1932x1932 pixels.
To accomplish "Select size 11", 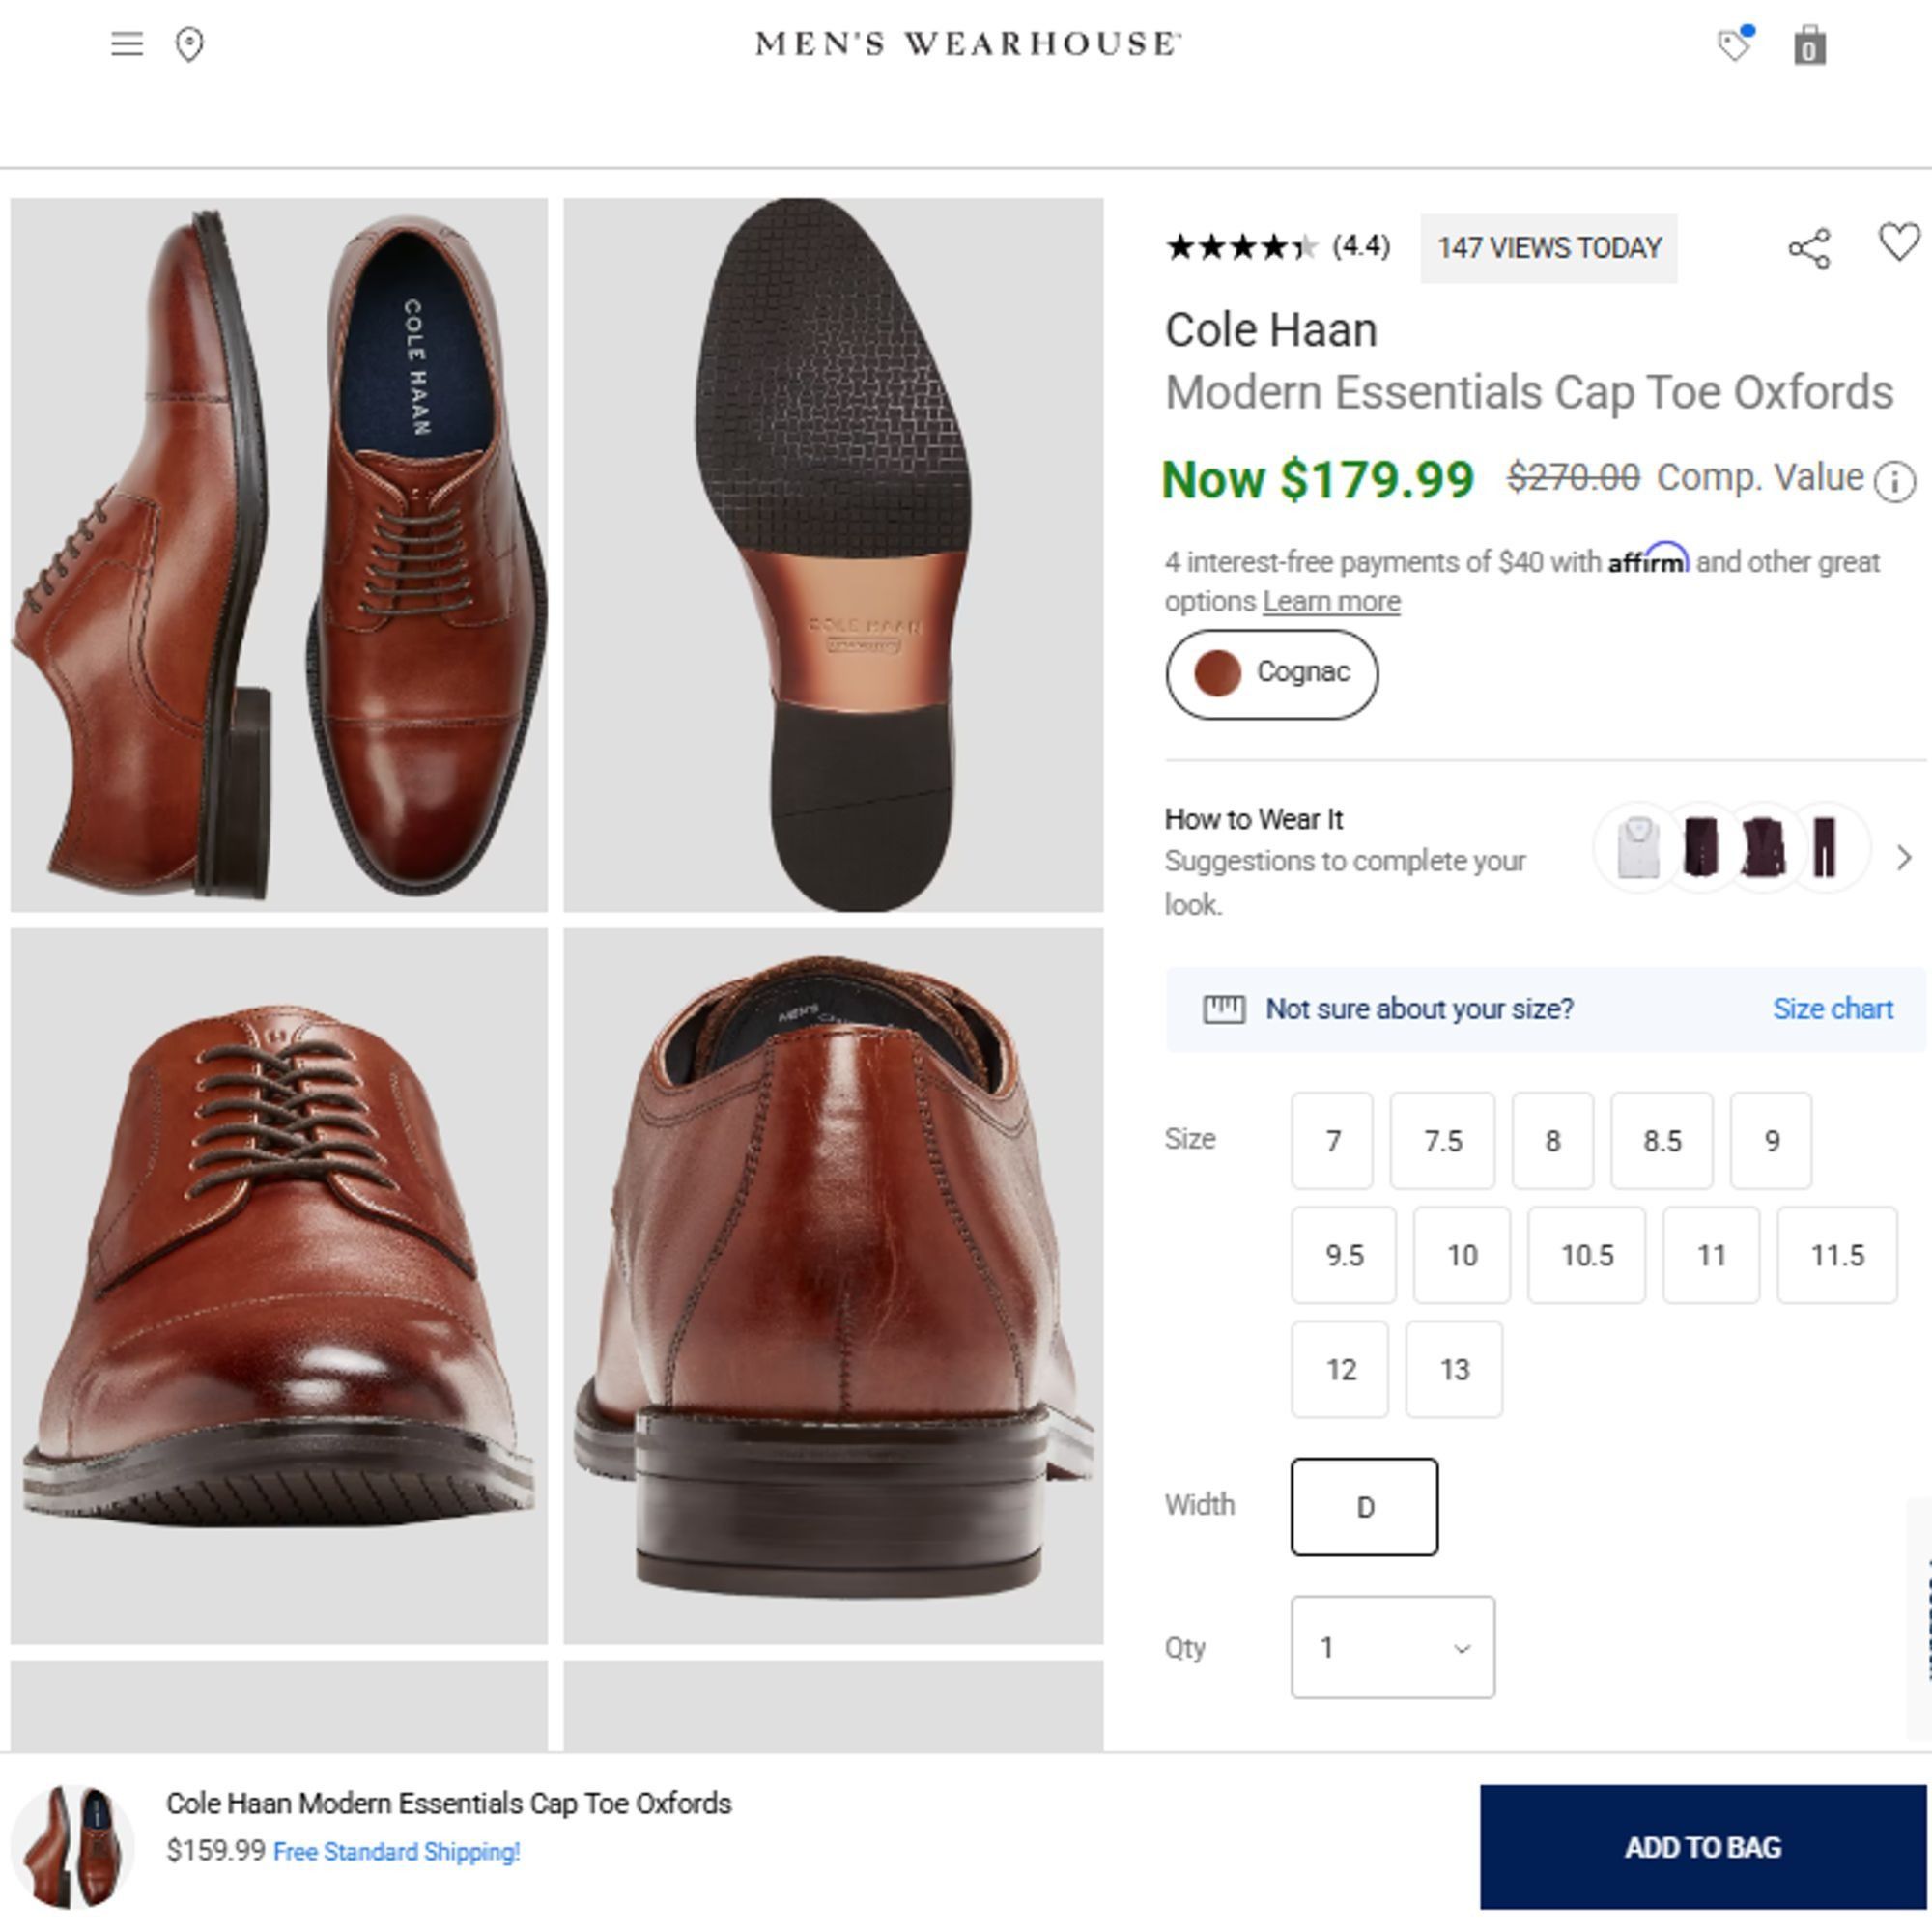I will (x=1711, y=1255).
